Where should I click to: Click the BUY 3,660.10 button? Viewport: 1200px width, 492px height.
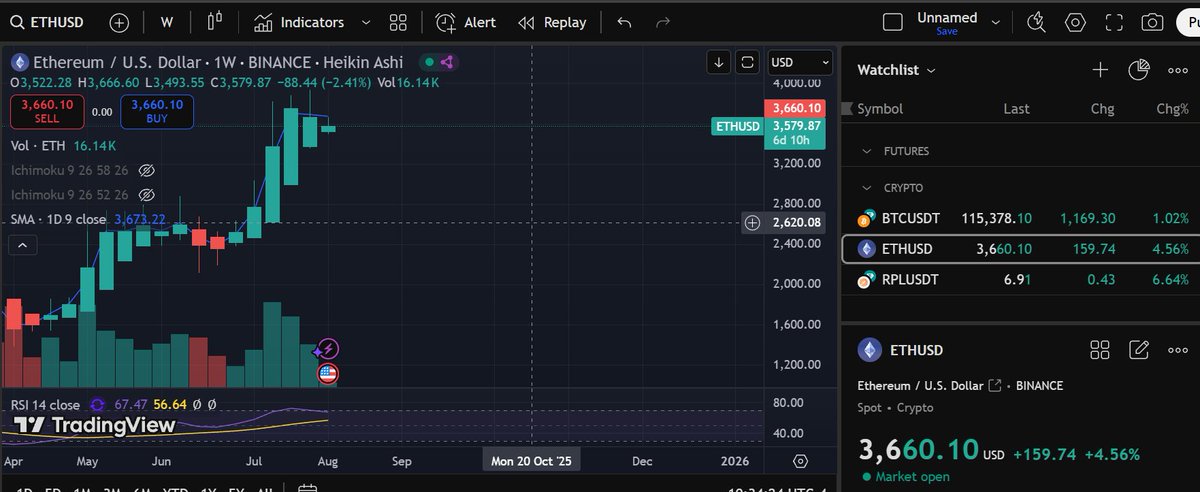tap(157, 111)
